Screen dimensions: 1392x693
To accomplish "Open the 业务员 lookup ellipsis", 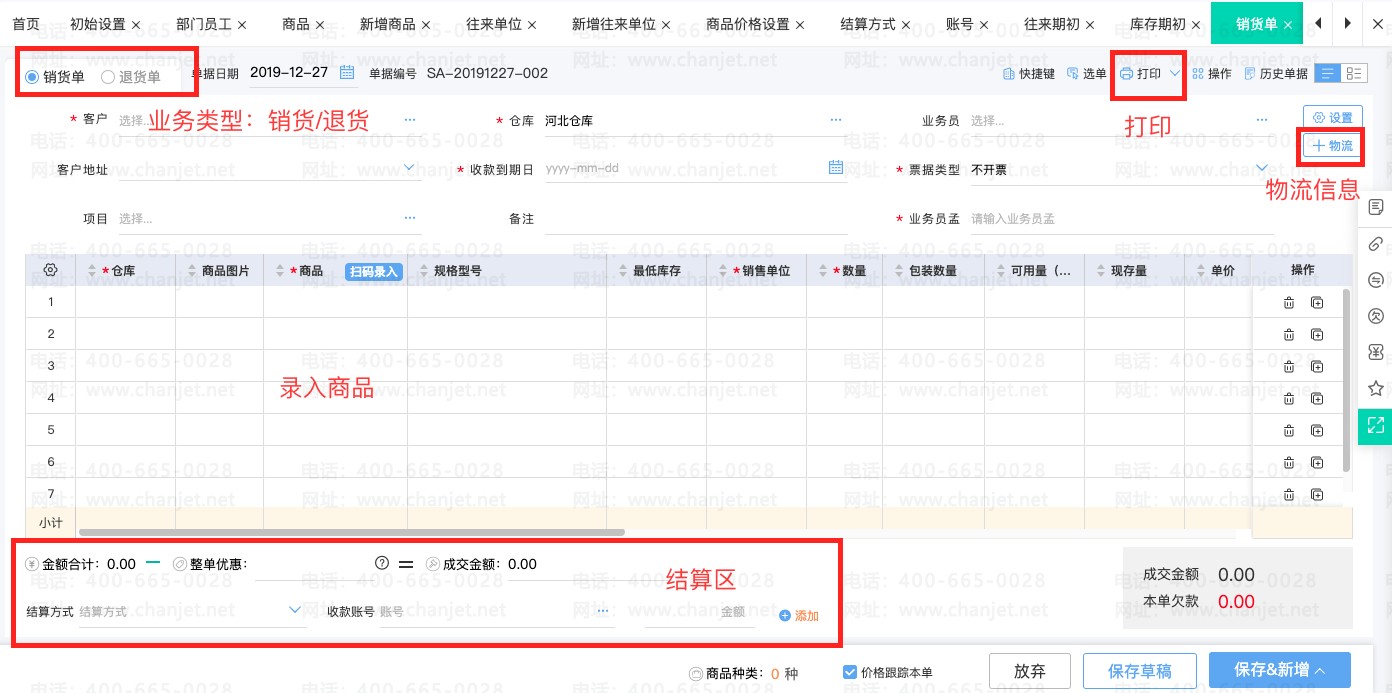I will click(x=1262, y=120).
